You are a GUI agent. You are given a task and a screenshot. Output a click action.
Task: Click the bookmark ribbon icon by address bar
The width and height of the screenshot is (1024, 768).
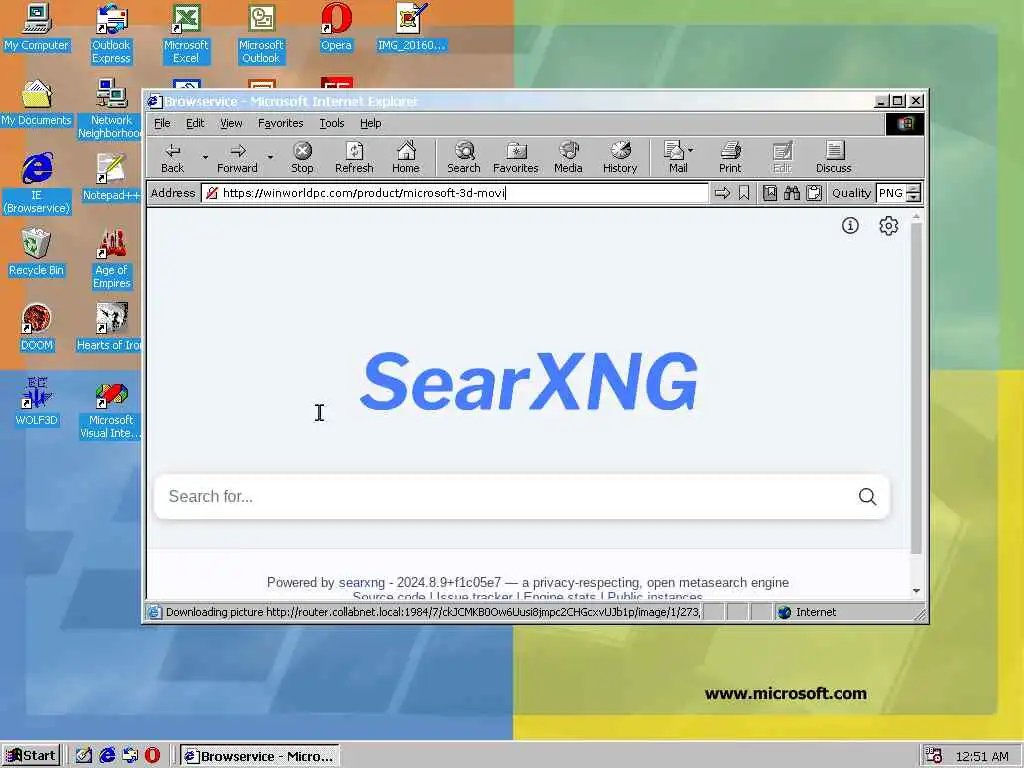click(744, 193)
